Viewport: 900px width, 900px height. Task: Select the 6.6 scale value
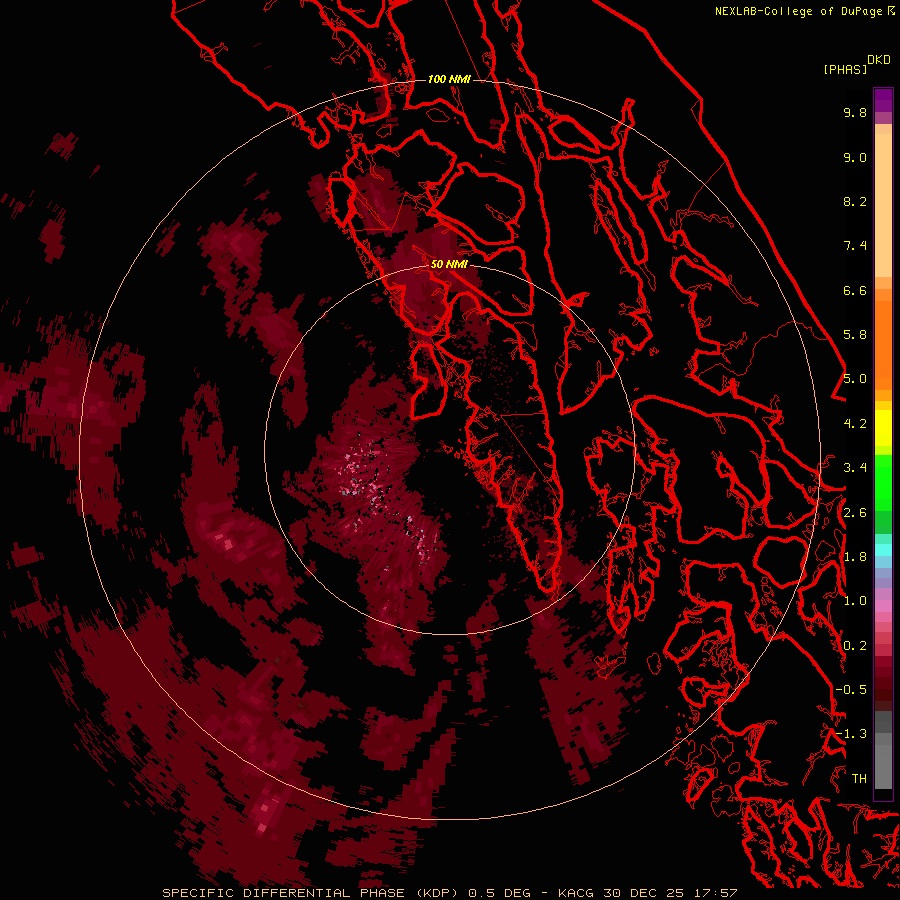point(855,290)
